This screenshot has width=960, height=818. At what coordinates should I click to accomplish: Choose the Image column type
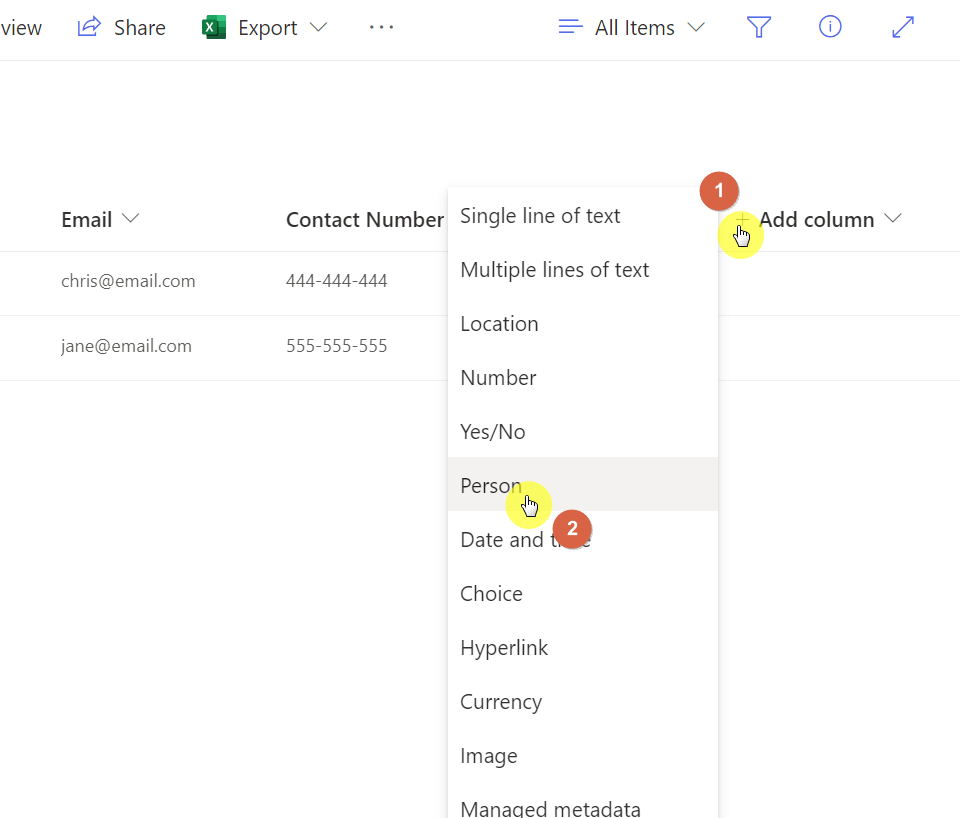pos(583,755)
